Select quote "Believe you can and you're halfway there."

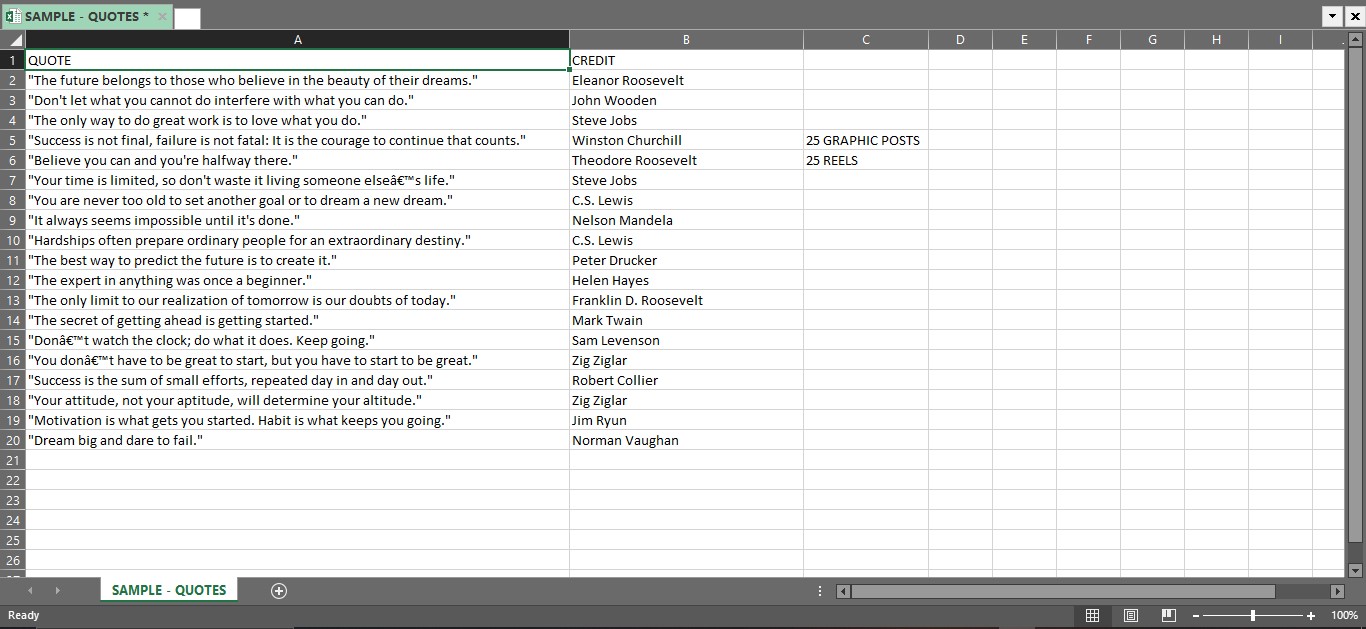(x=297, y=160)
